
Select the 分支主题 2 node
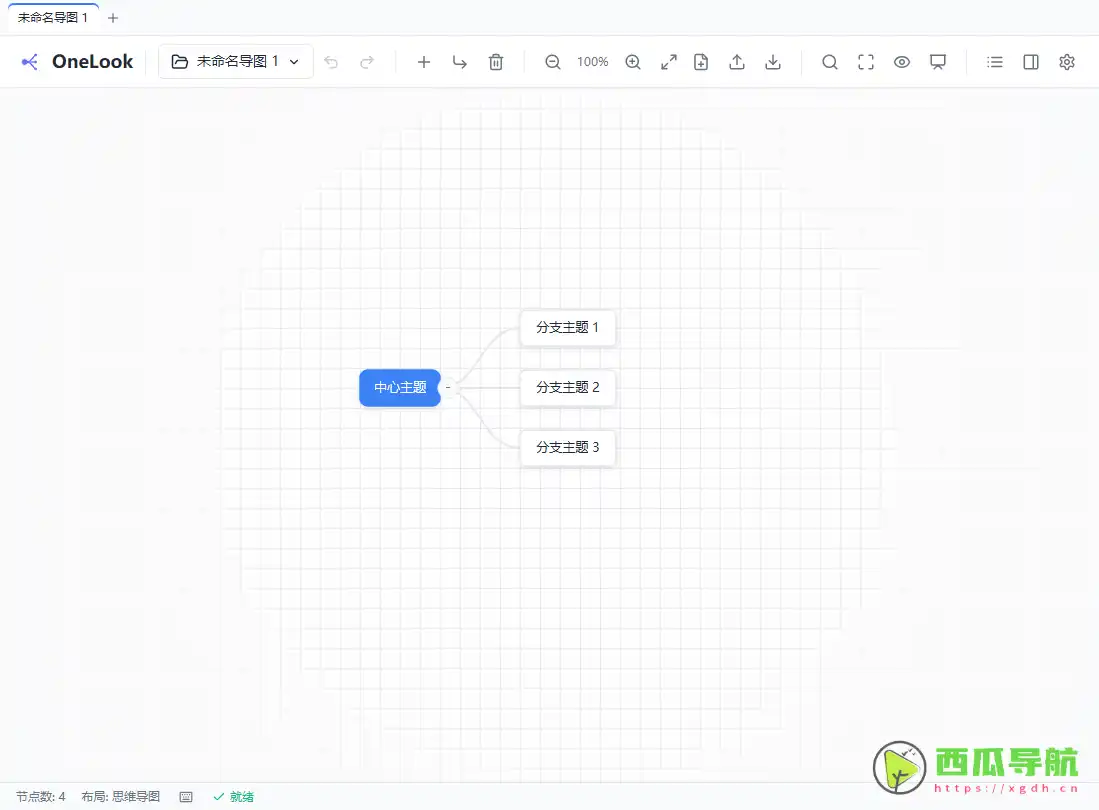(x=567, y=388)
